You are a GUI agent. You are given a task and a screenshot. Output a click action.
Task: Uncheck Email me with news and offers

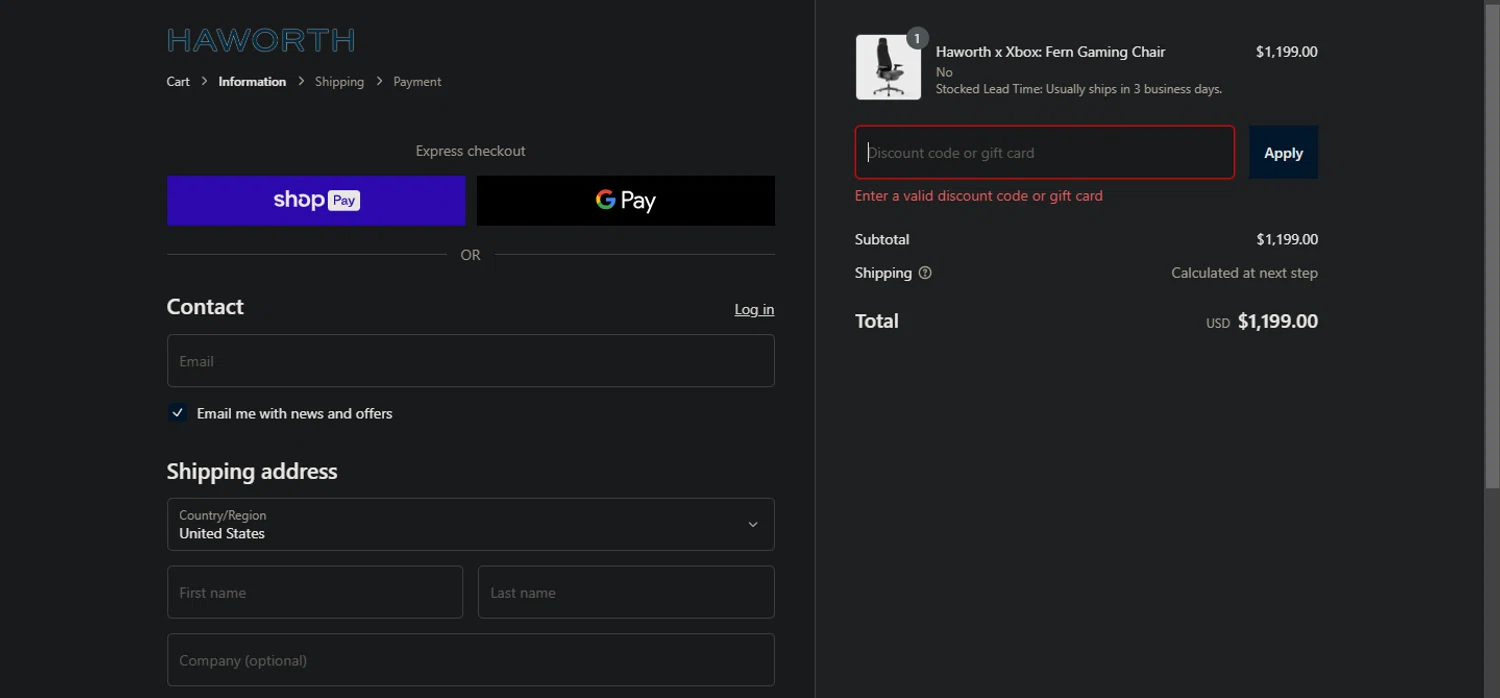point(177,413)
